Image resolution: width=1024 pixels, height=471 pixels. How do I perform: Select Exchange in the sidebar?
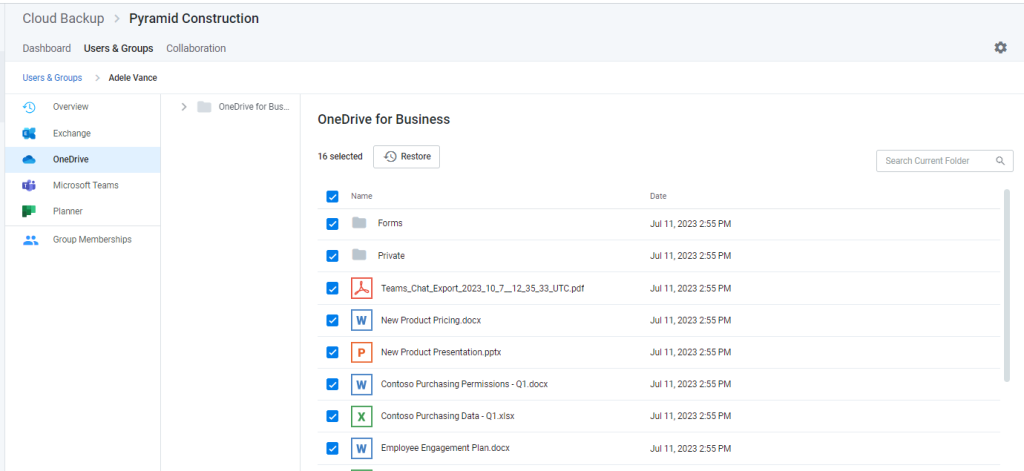coord(82,133)
